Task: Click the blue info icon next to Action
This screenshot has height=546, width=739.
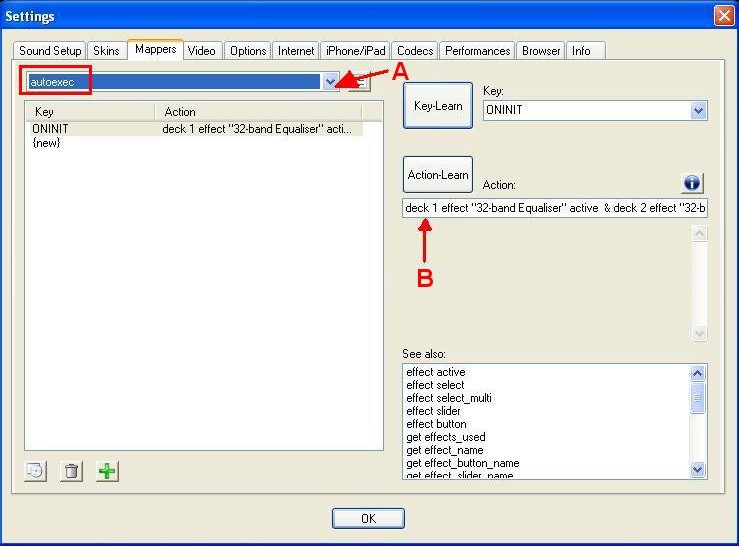Action: (x=692, y=183)
